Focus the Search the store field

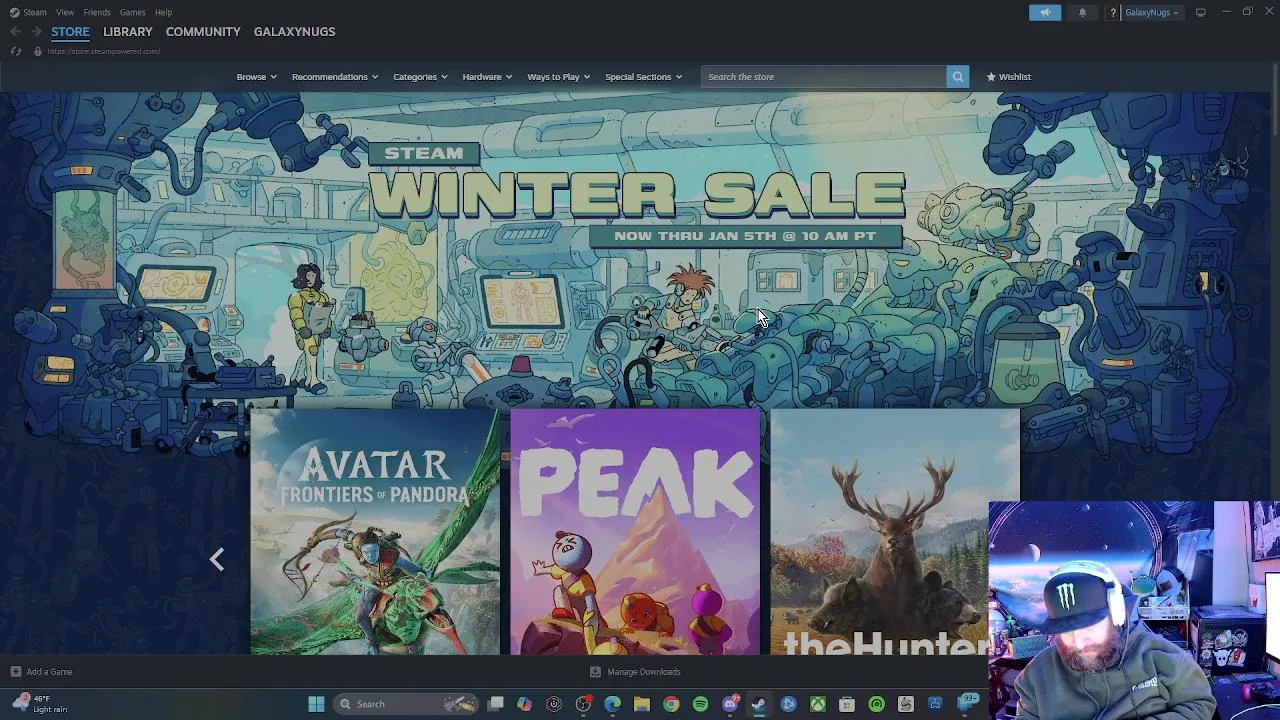point(823,77)
